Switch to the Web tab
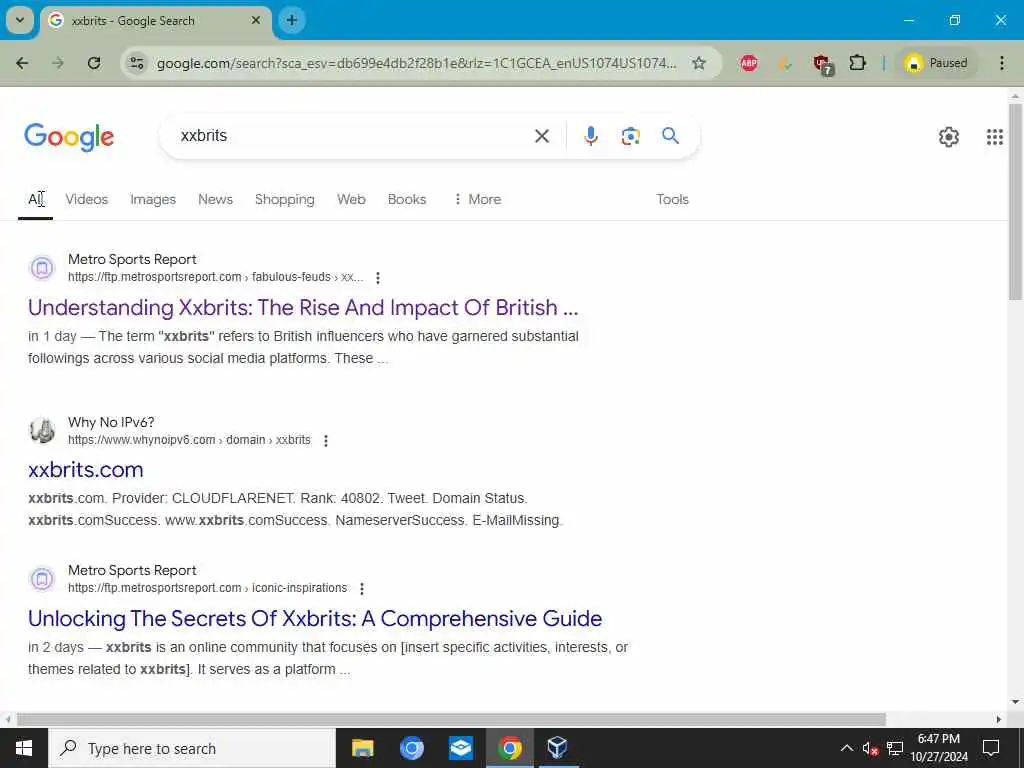This screenshot has height=768, width=1024. click(x=351, y=199)
